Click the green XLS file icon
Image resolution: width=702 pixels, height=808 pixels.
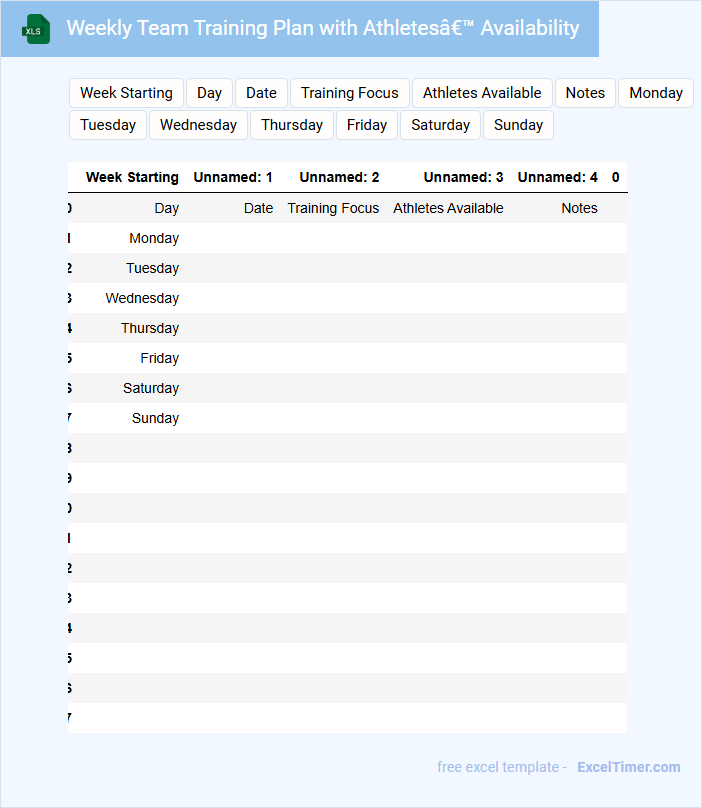(x=36, y=29)
